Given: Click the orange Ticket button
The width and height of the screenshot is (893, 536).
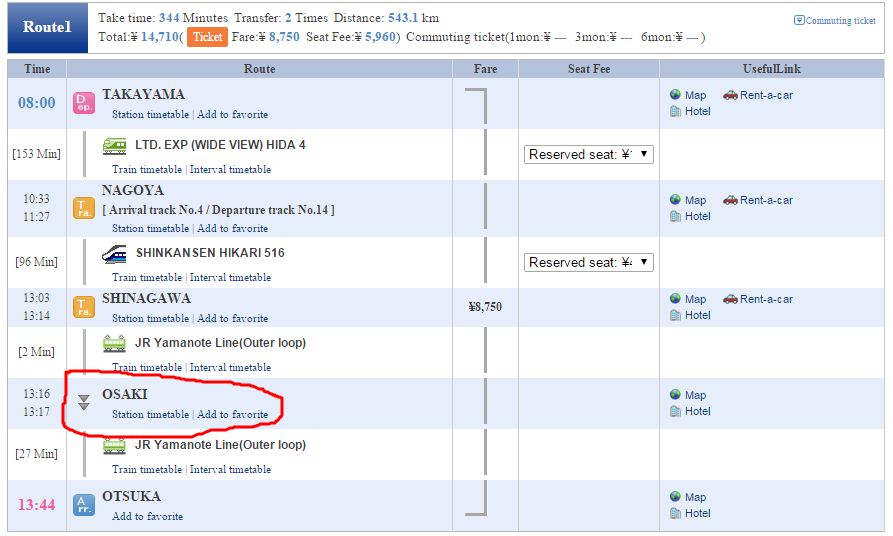Looking at the screenshot, I should coord(207,37).
